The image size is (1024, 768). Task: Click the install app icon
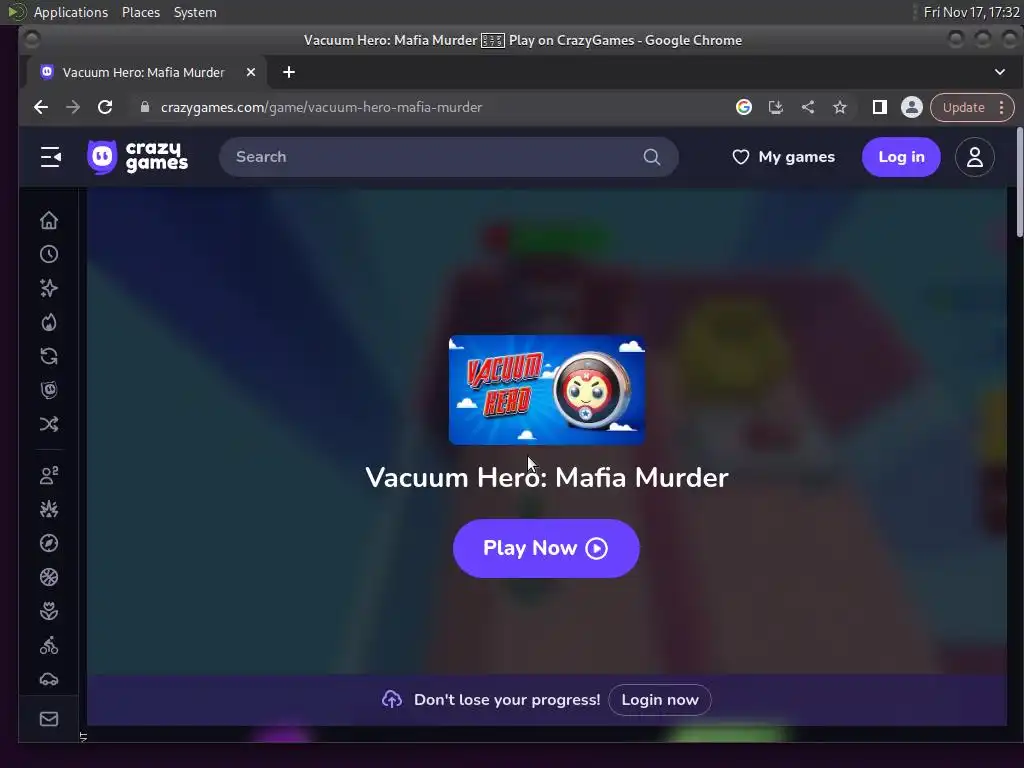tap(776, 107)
